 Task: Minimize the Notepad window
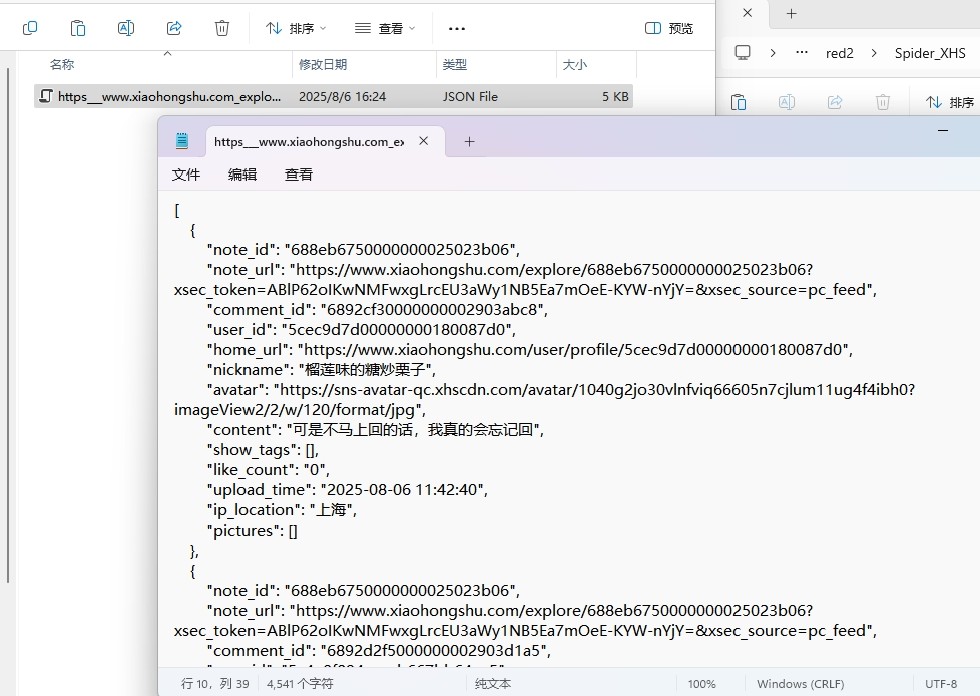[943, 131]
